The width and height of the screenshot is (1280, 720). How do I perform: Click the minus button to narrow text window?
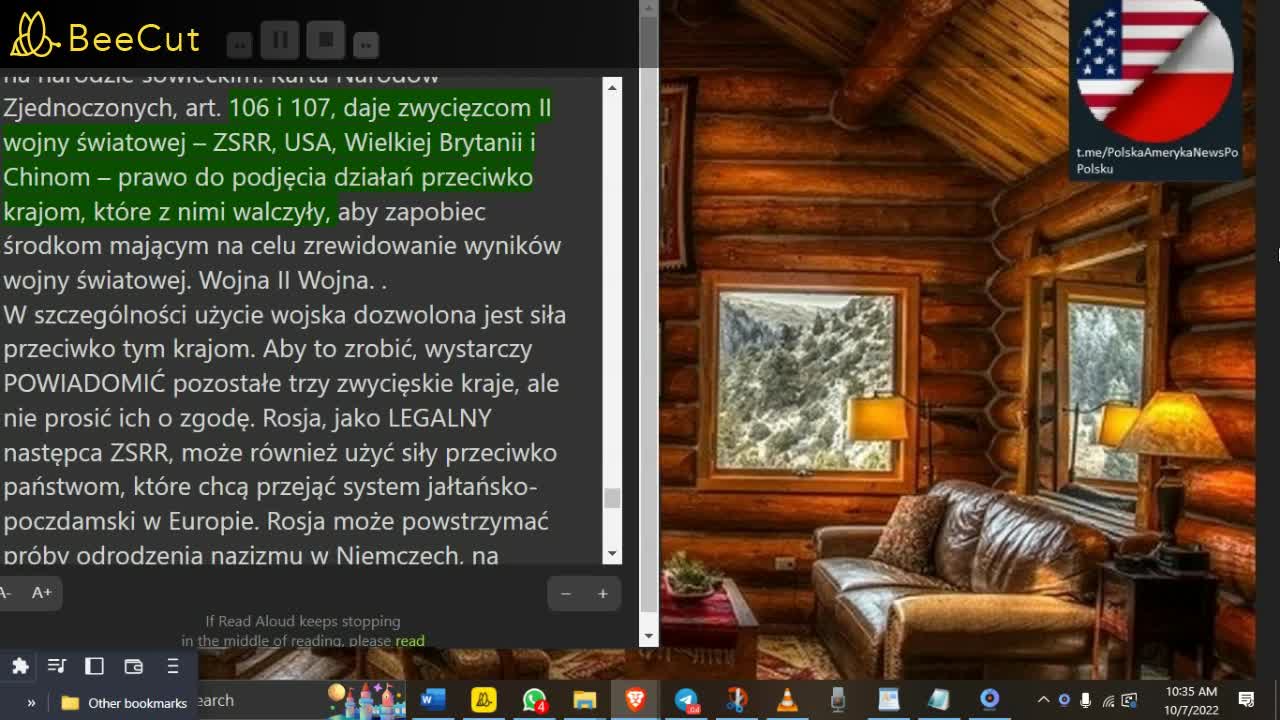(566, 594)
